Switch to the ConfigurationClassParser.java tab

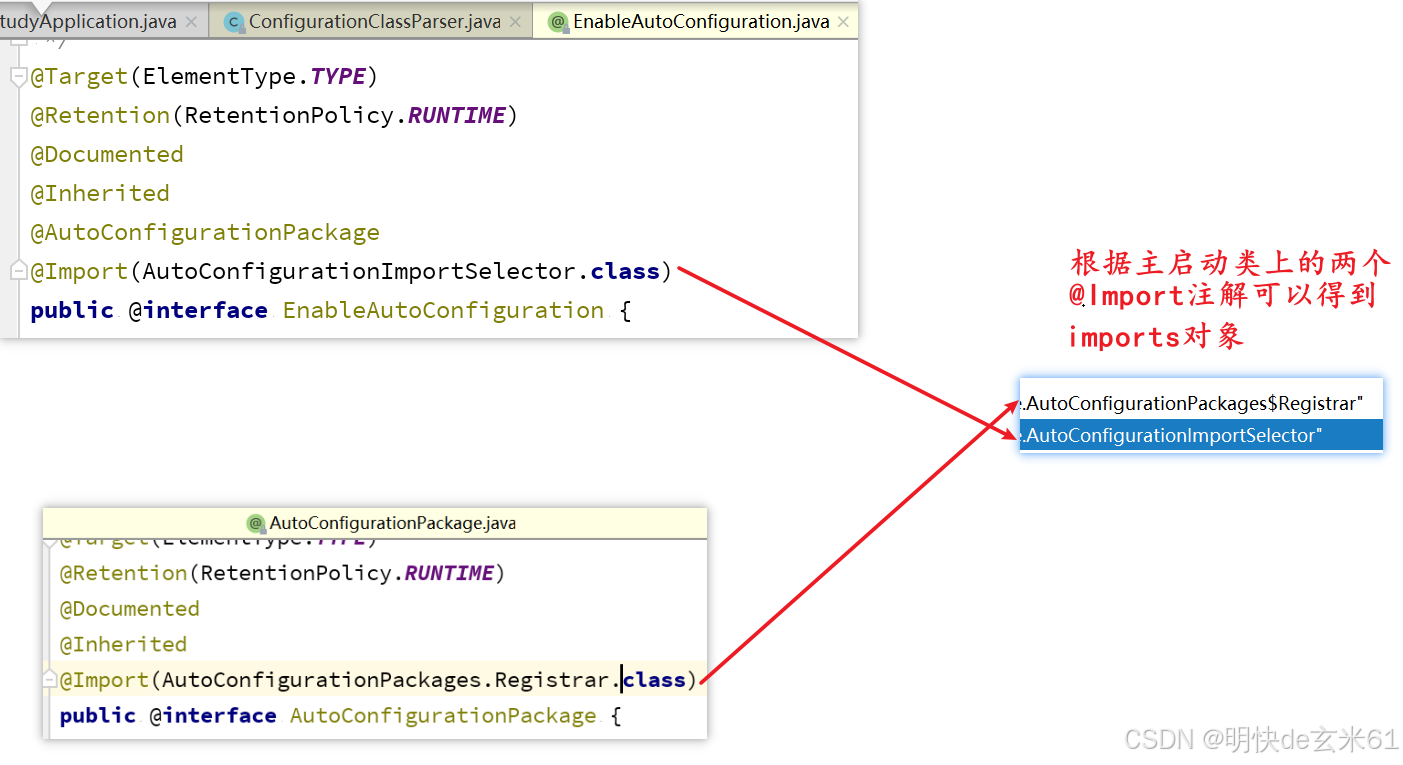(x=371, y=22)
